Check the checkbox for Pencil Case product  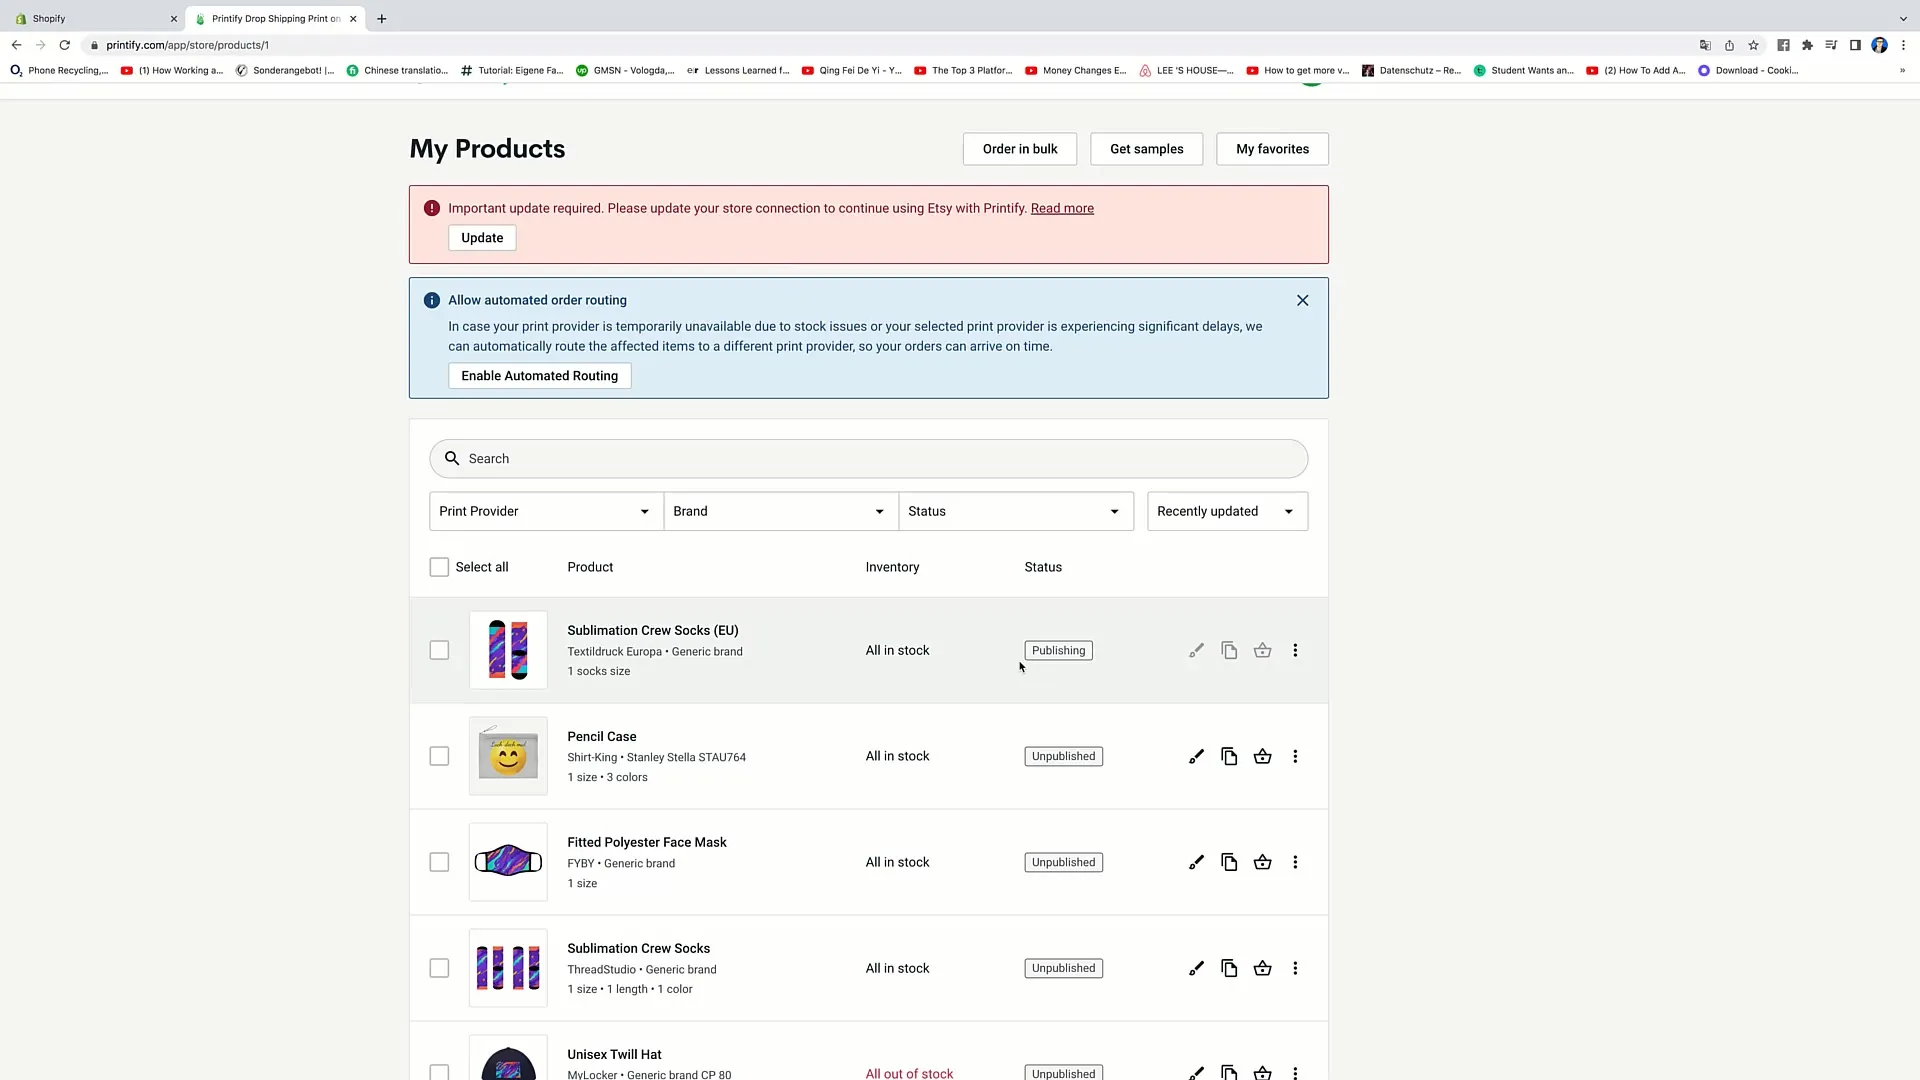[x=439, y=756]
